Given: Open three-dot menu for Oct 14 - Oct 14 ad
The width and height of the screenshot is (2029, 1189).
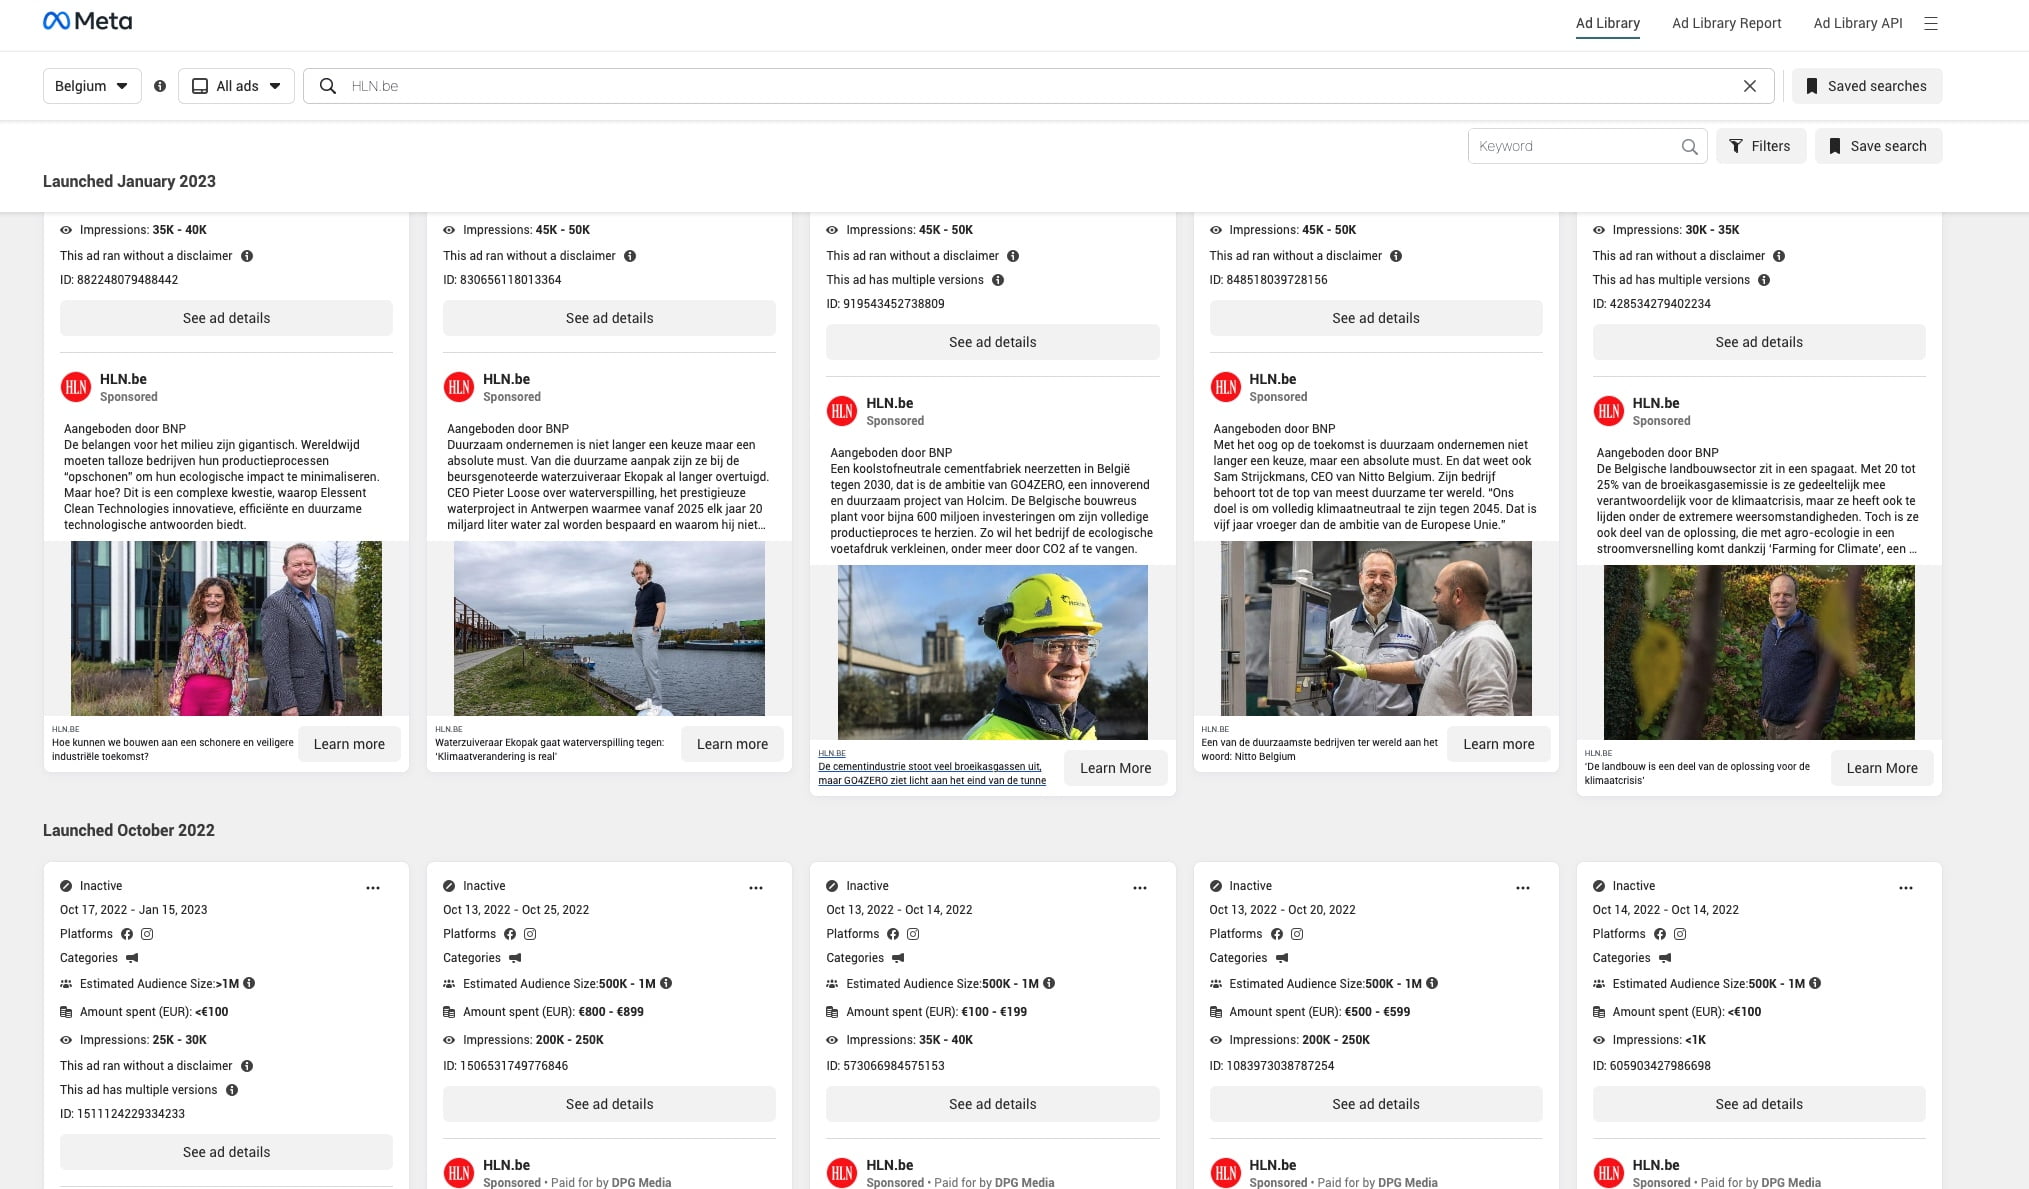Looking at the screenshot, I should (1906, 888).
